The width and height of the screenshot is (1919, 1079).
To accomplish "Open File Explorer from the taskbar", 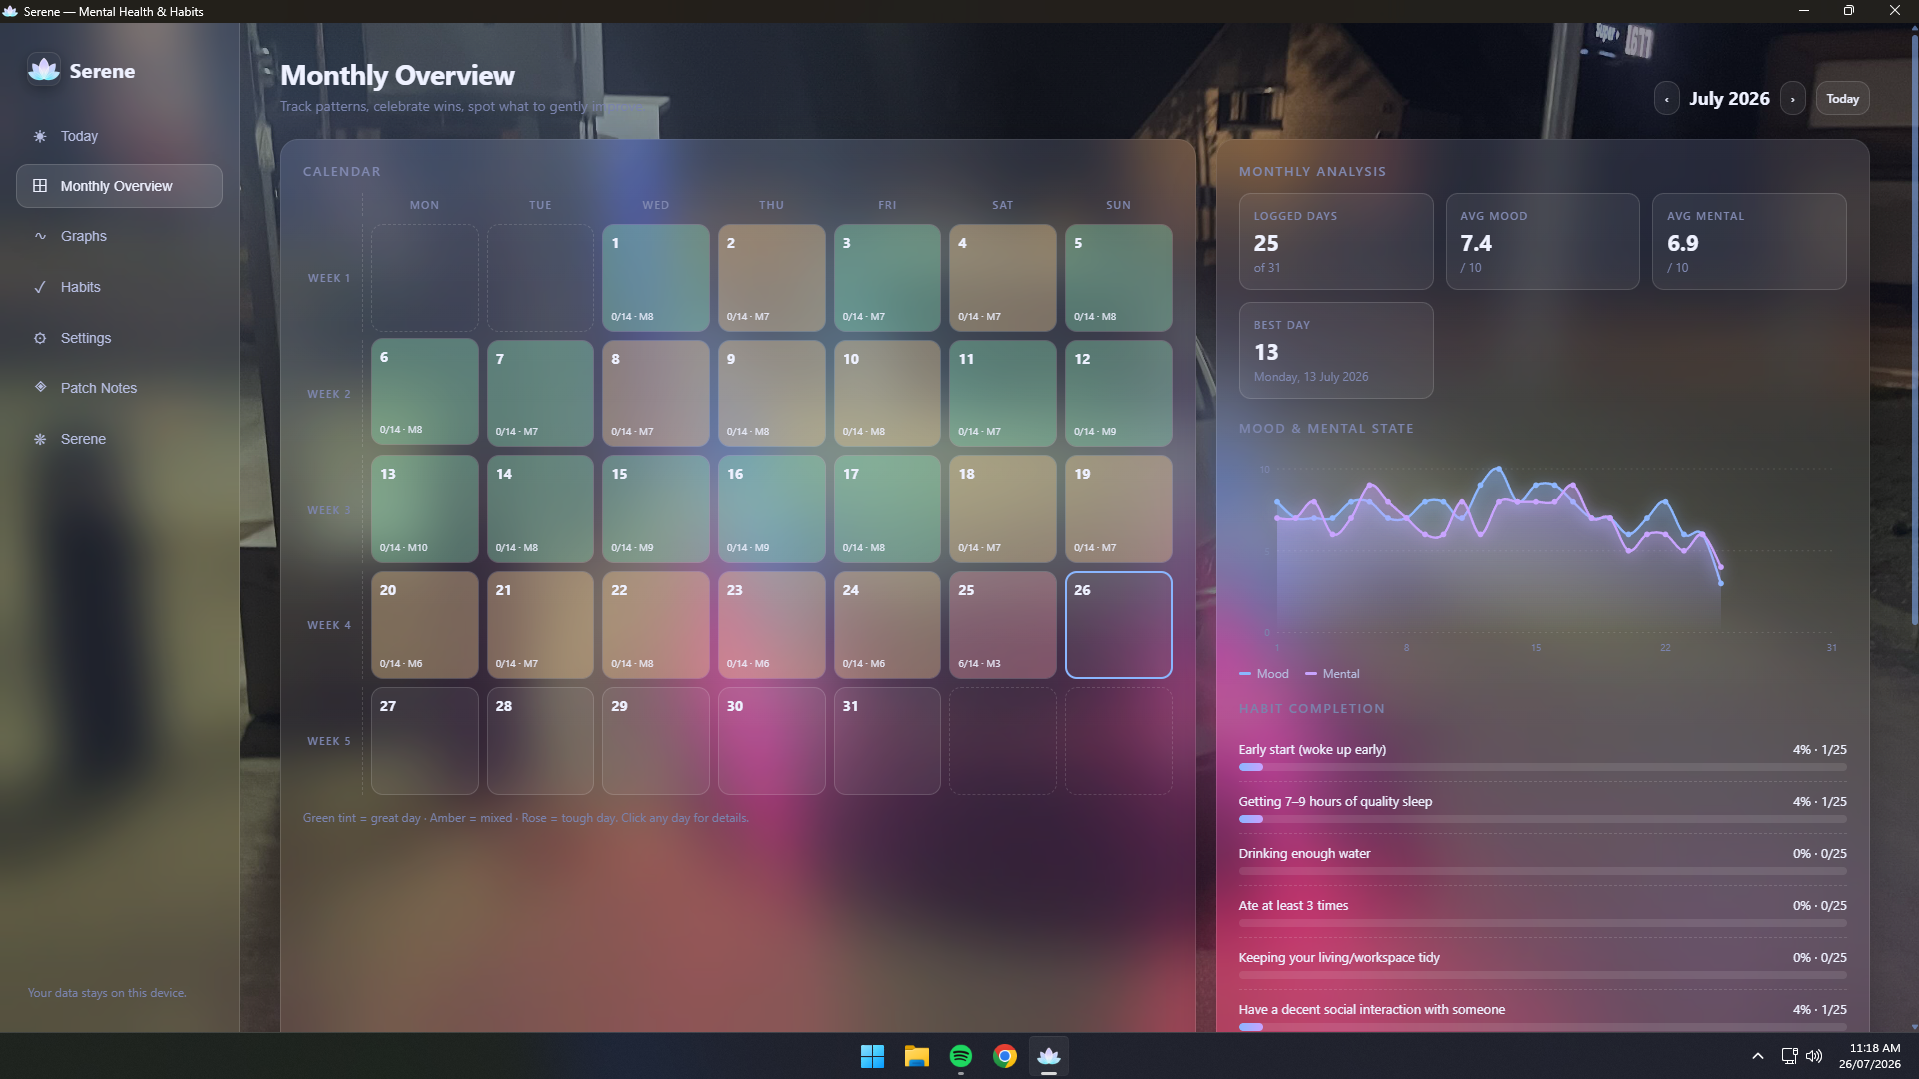I will 916,1056.
